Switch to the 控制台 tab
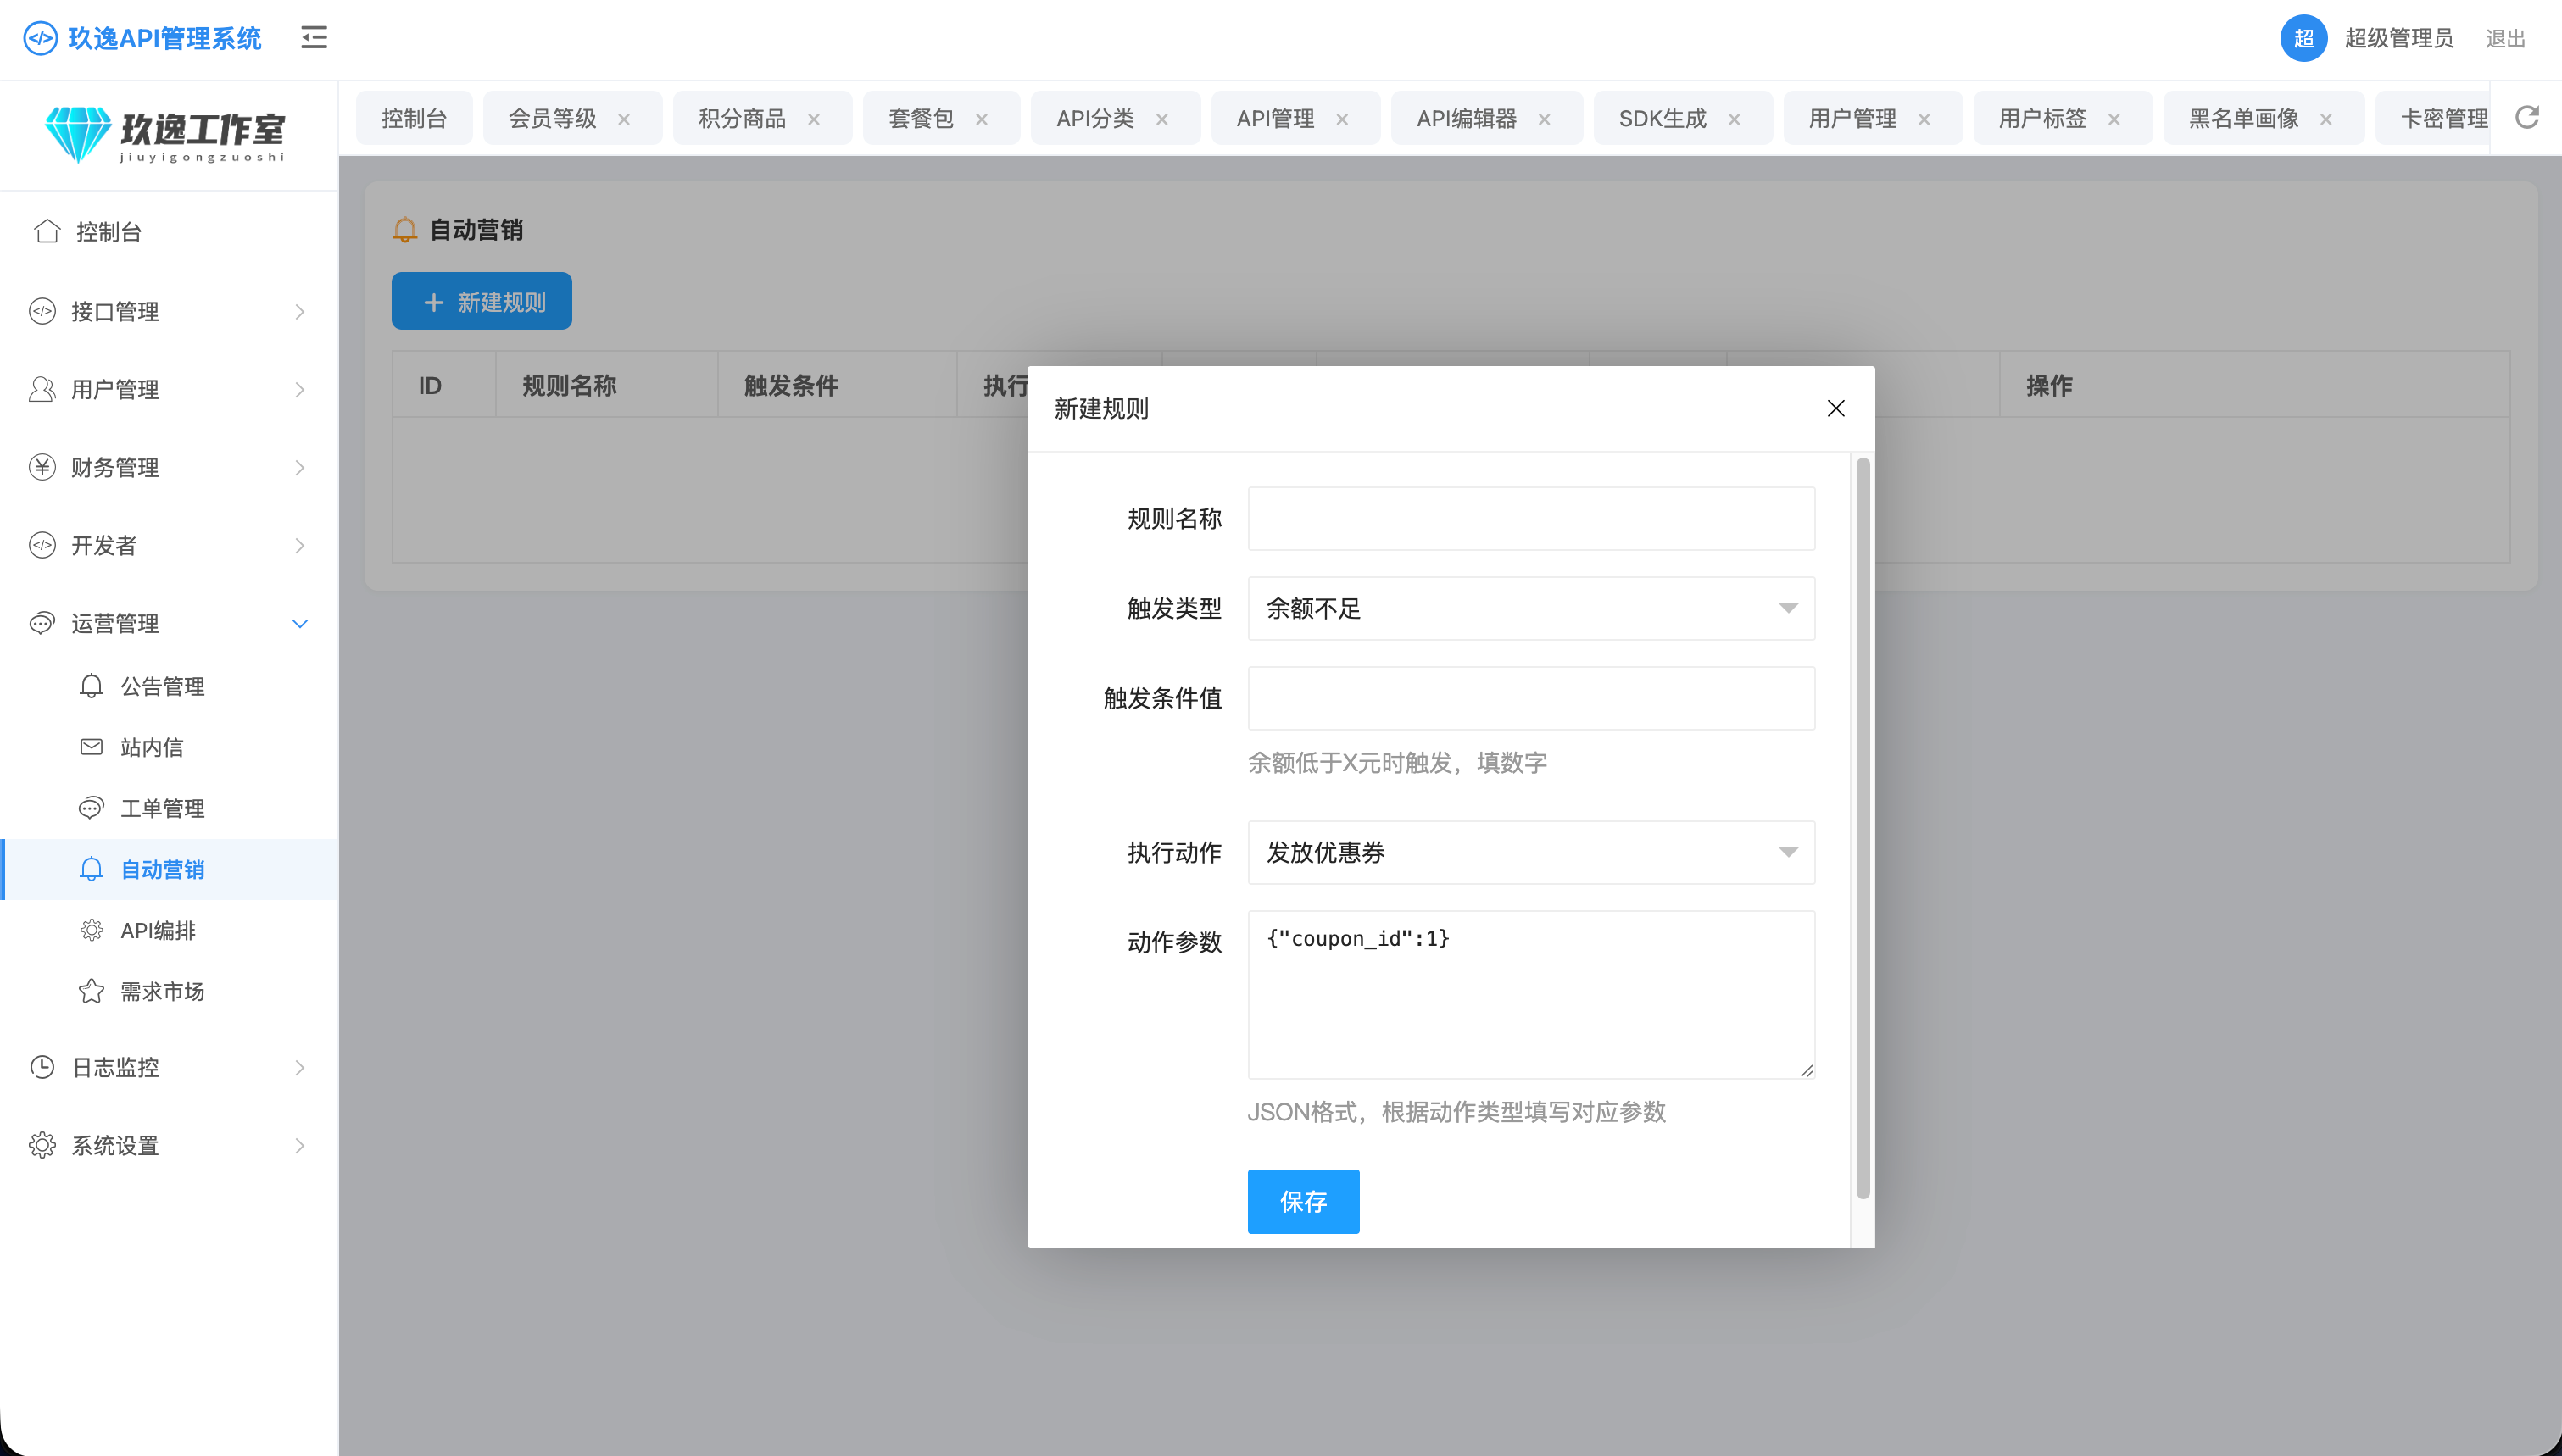This screenshot has width=2562, height=1456. click(x=414, y=118)
